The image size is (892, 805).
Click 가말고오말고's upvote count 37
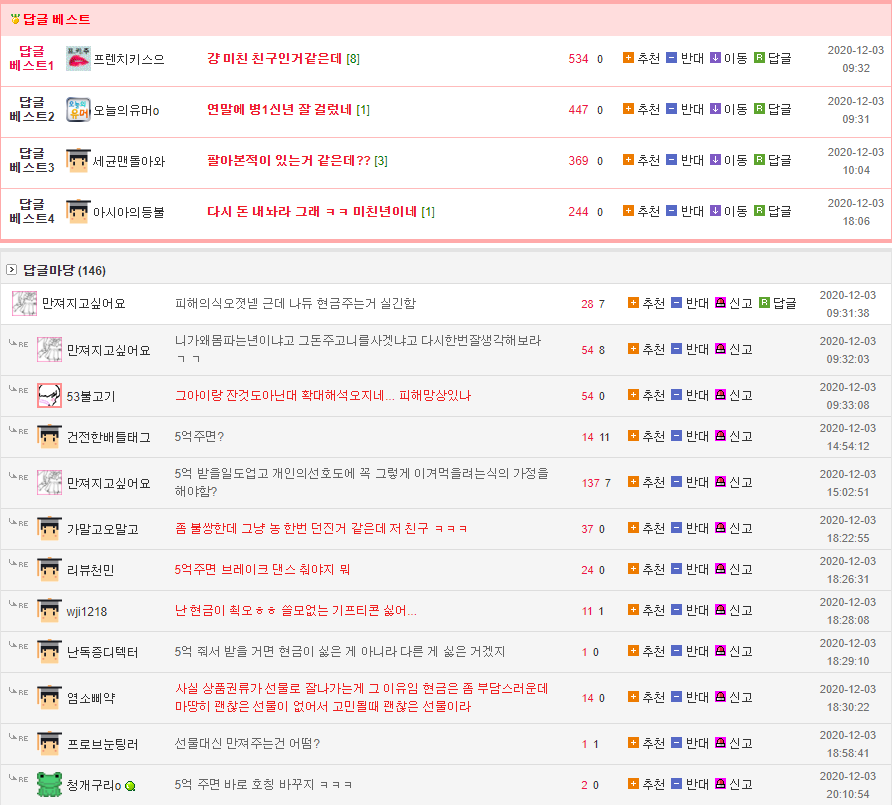click(x=587, y=528)
